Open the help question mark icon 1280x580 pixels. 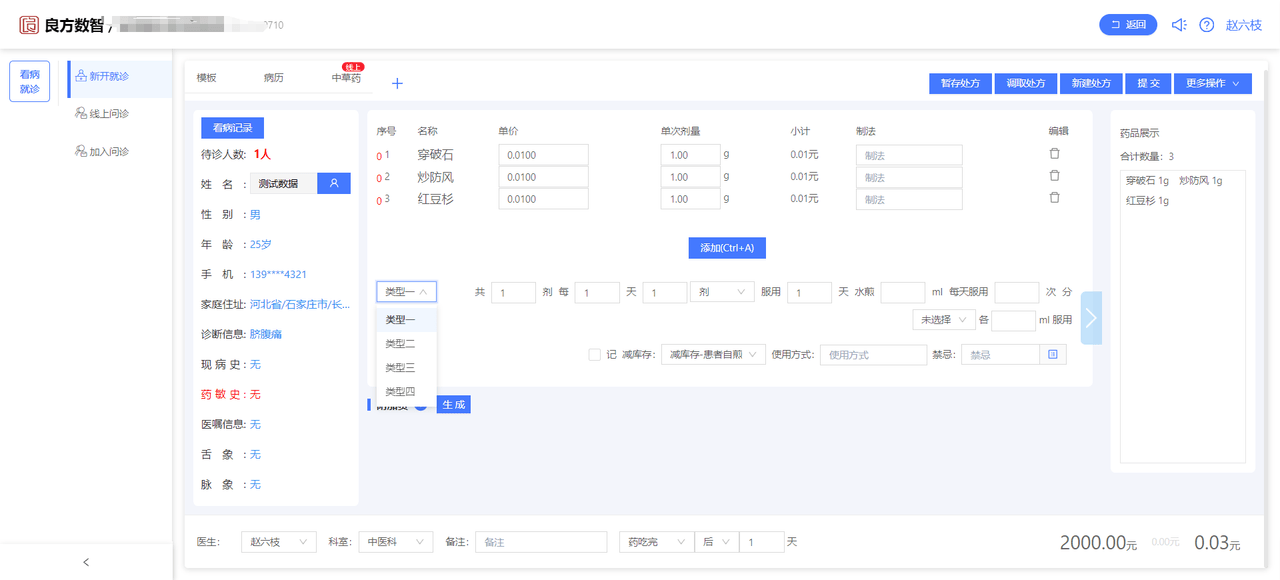1207,25
